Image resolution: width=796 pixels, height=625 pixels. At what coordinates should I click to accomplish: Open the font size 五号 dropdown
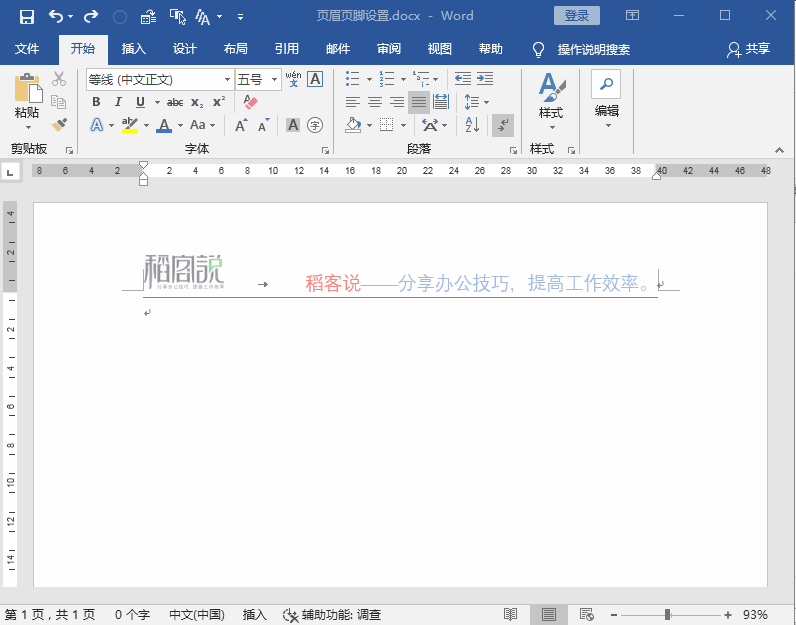tap(275, 80)
